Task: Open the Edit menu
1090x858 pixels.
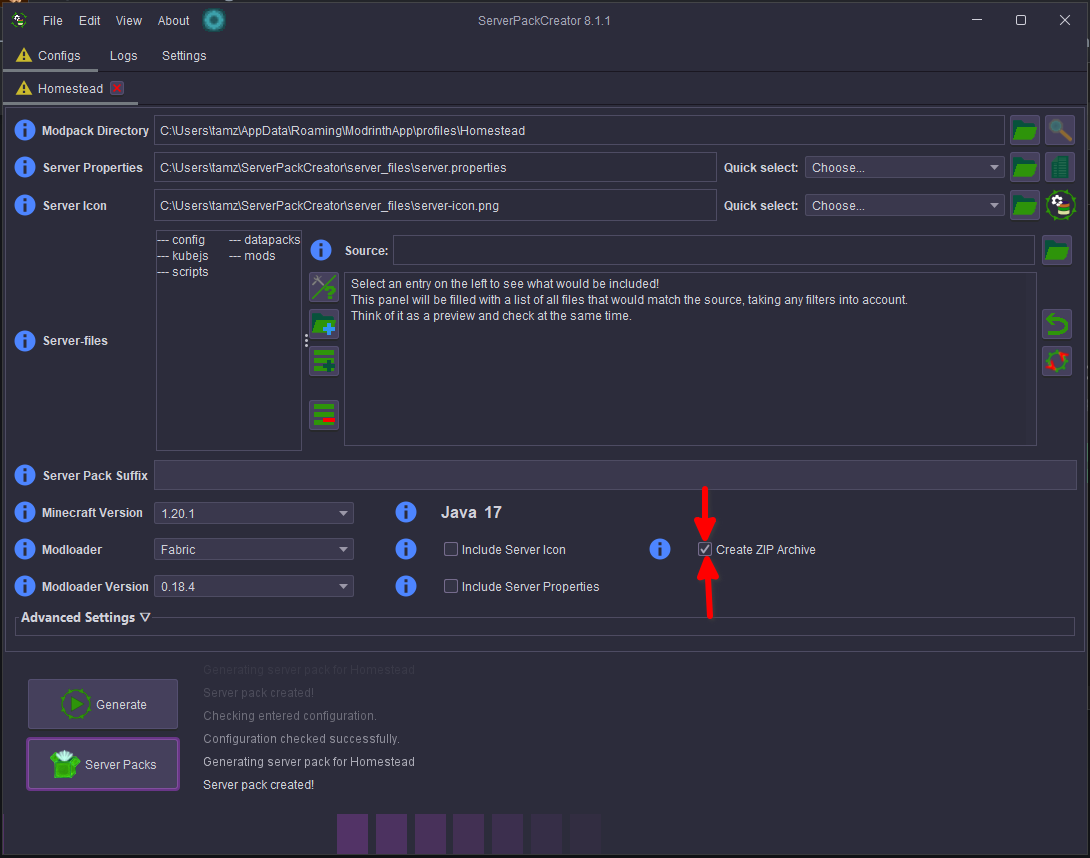Action: click(x=90, y=21)
